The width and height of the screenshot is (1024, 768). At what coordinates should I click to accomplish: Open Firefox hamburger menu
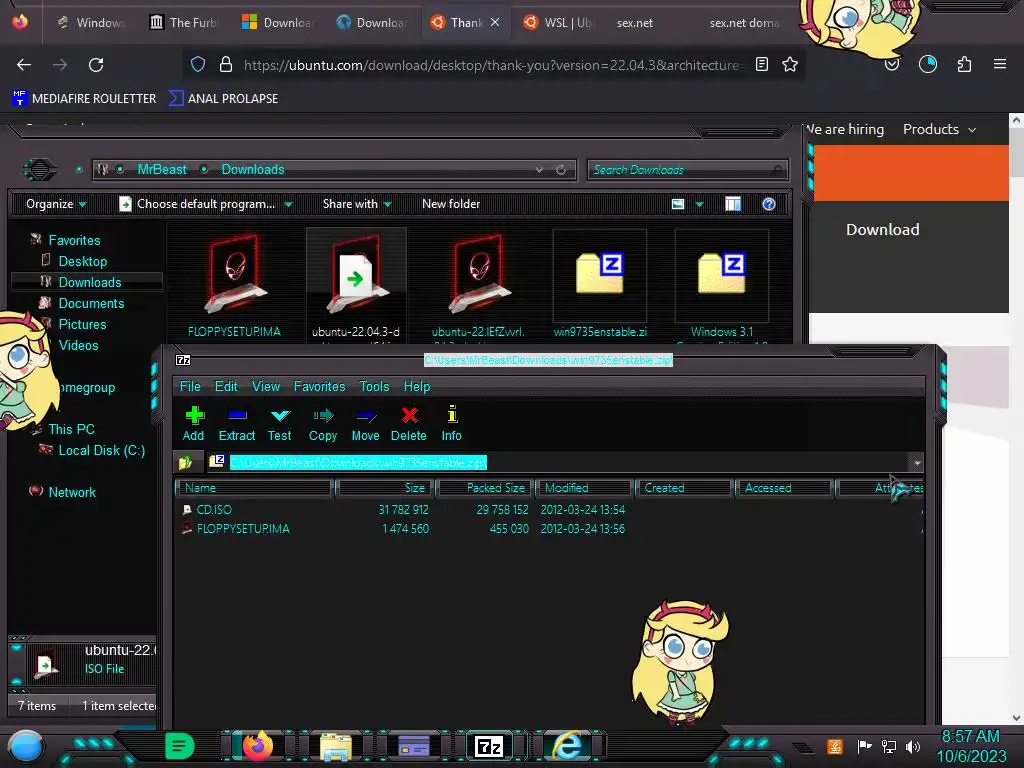tap(1000, 65)
